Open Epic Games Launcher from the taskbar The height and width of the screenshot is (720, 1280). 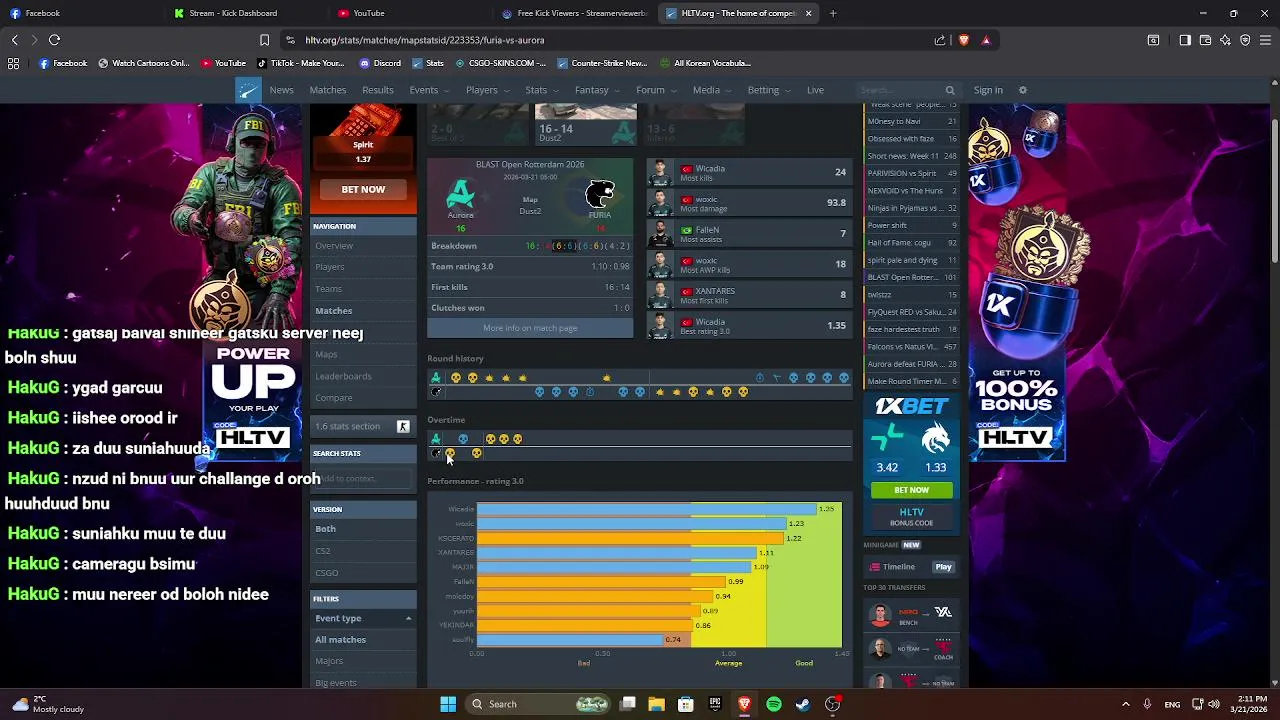click(715, 704)
